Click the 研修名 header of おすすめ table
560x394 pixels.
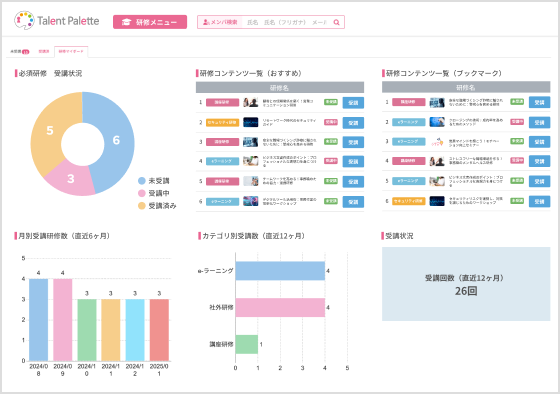click(x=280, y=88)
